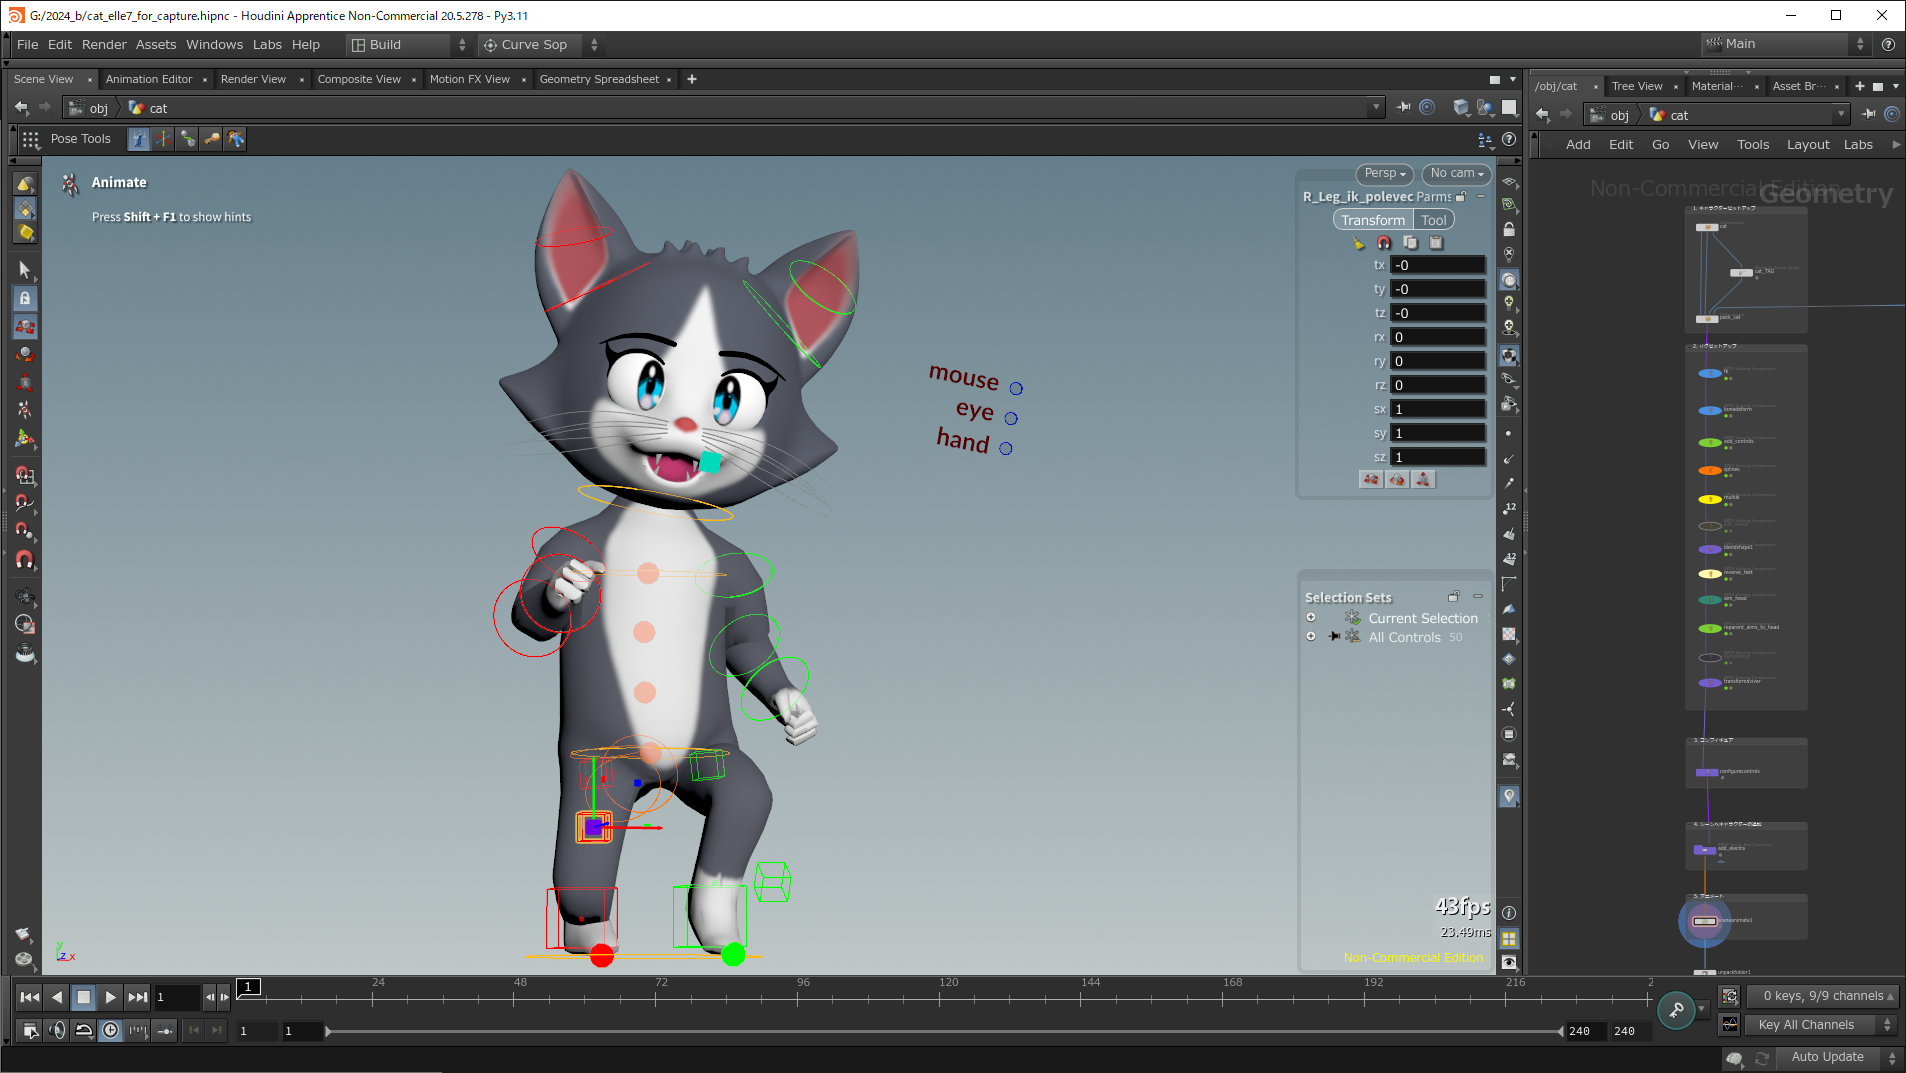The height and width of the screenshot is (1073, 1906).
Task: Select the Transform button in Parms panel
Action: coord(1372,220)
